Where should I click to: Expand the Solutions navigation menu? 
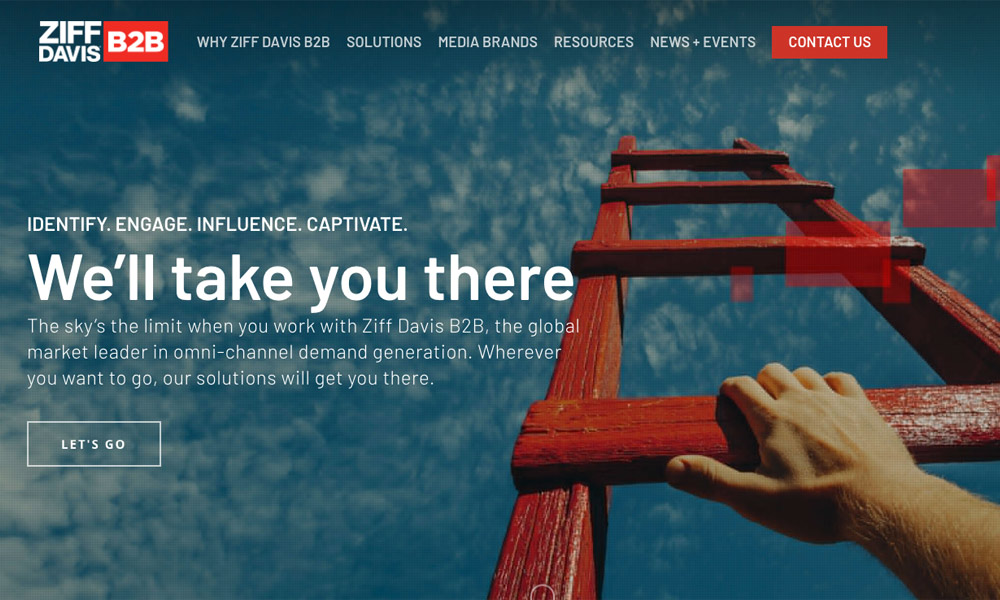point(384,42)
